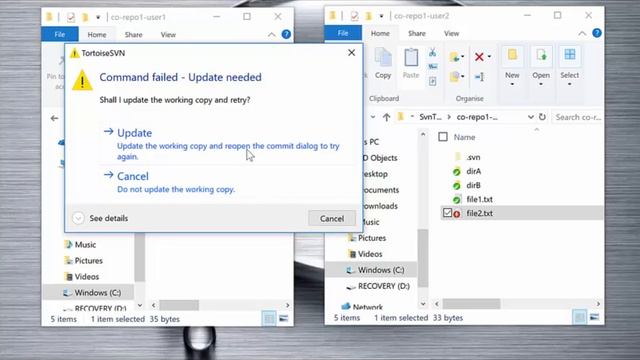Click Properties icon in user1 title bar
Image resolution: width=640 pixels, height=360 pixels.
click(71, 17)
